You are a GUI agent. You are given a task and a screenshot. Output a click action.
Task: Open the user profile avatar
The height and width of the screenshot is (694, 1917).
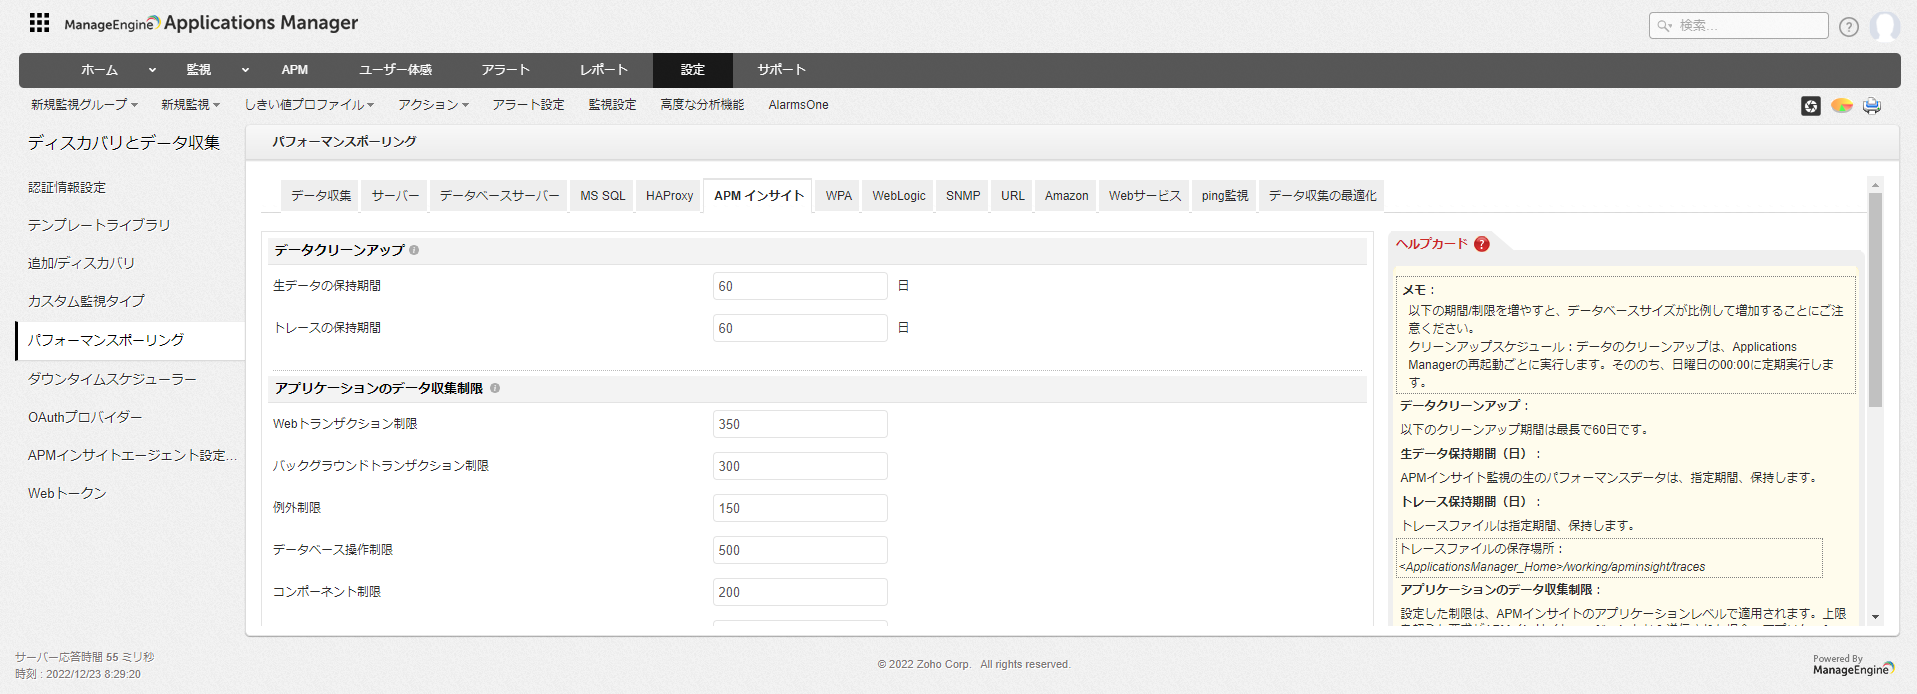tap(1885, 27)
